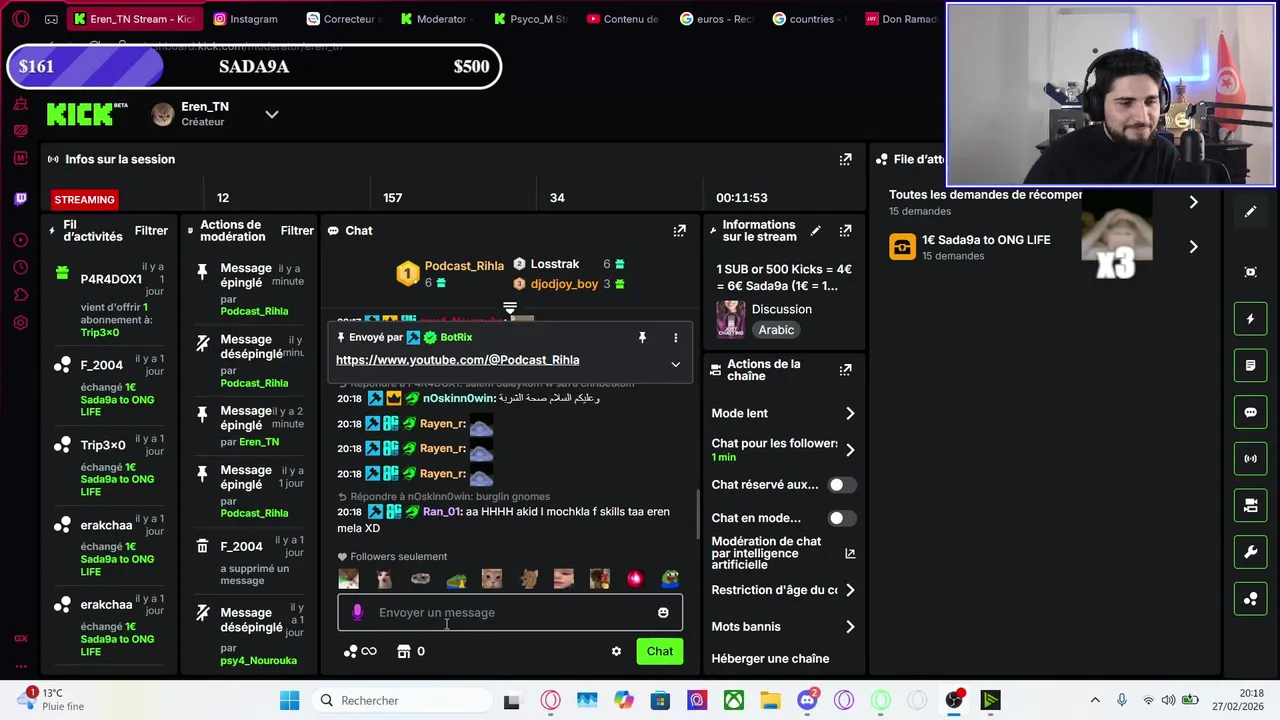Switch to the euros search browser tab

(x=716, y=19)
